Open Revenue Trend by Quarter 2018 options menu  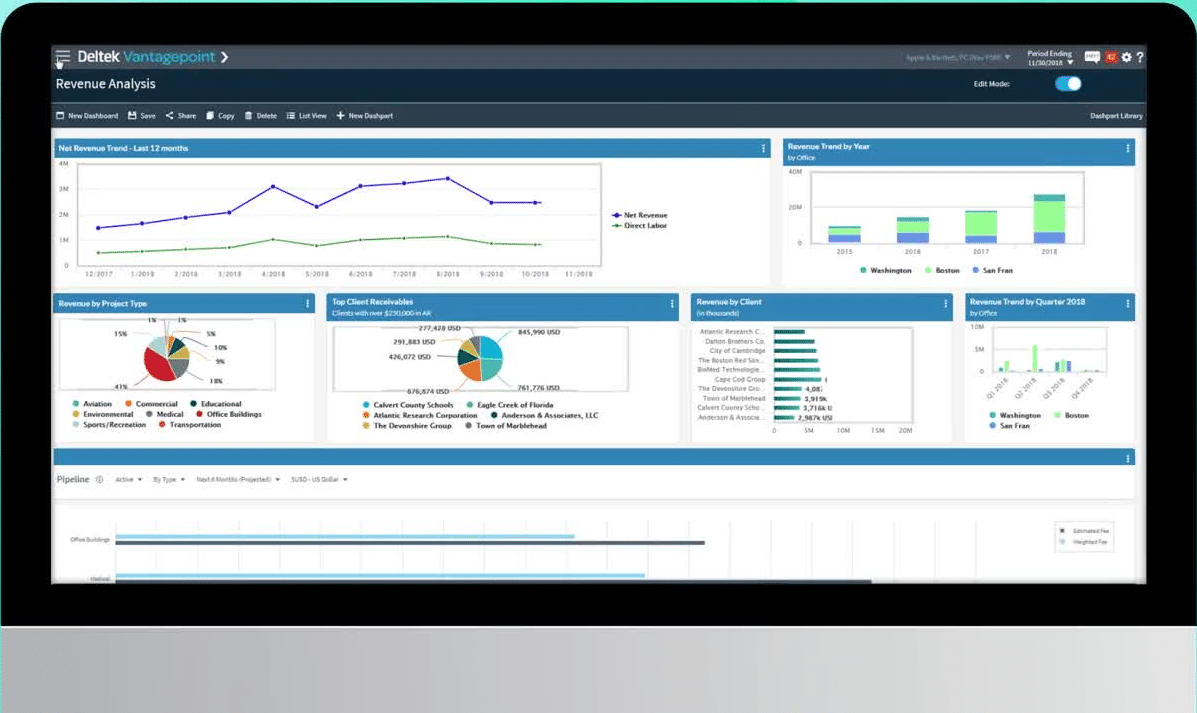(x=1128, y=304)
